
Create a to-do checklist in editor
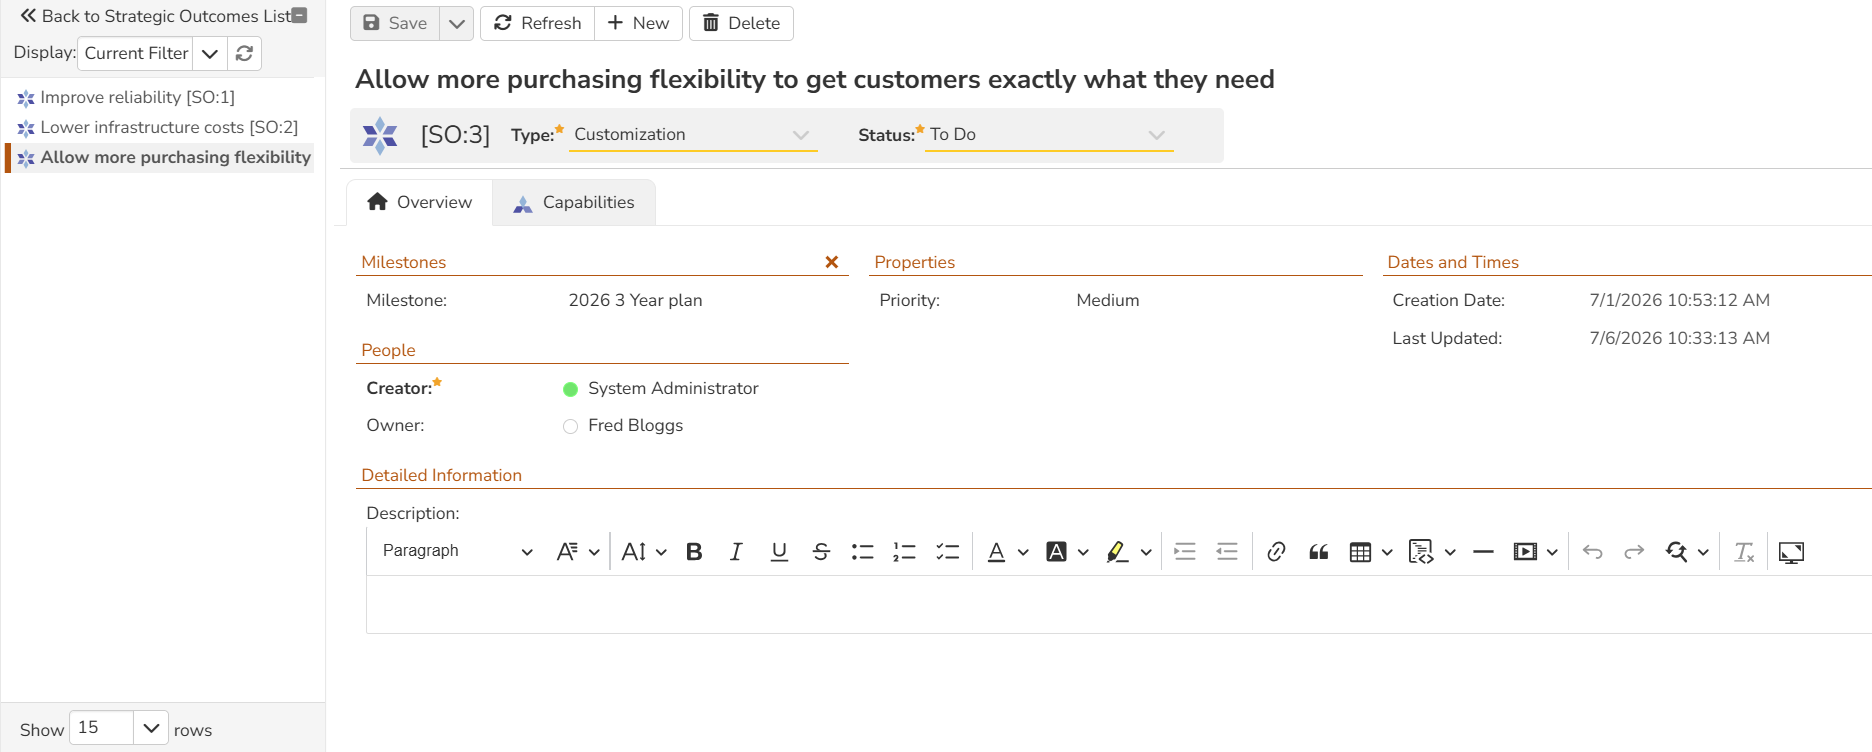(947, 552)
